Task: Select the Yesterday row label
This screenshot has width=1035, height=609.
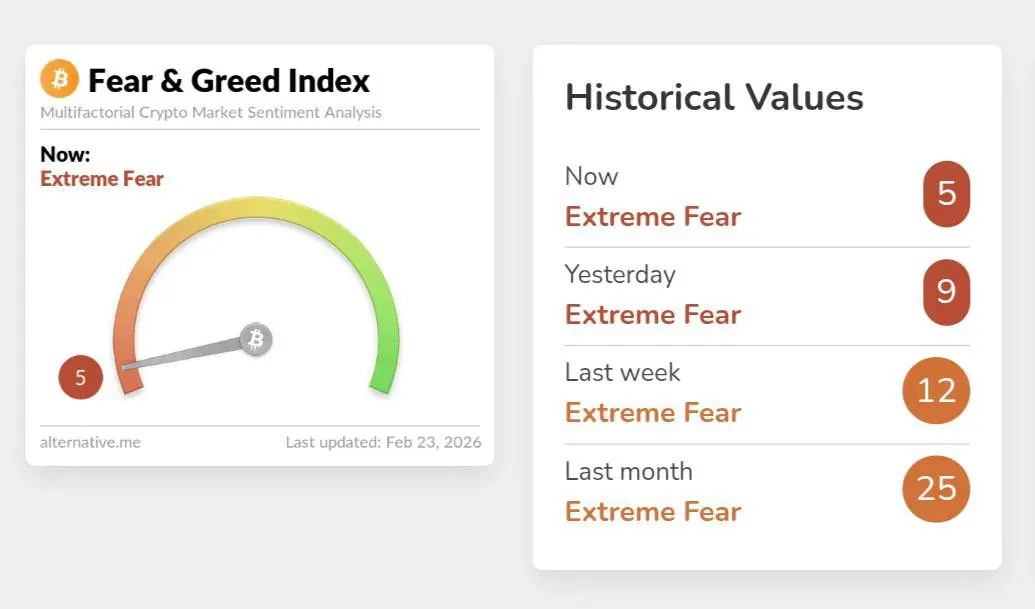Action: (x=620, y=274)
